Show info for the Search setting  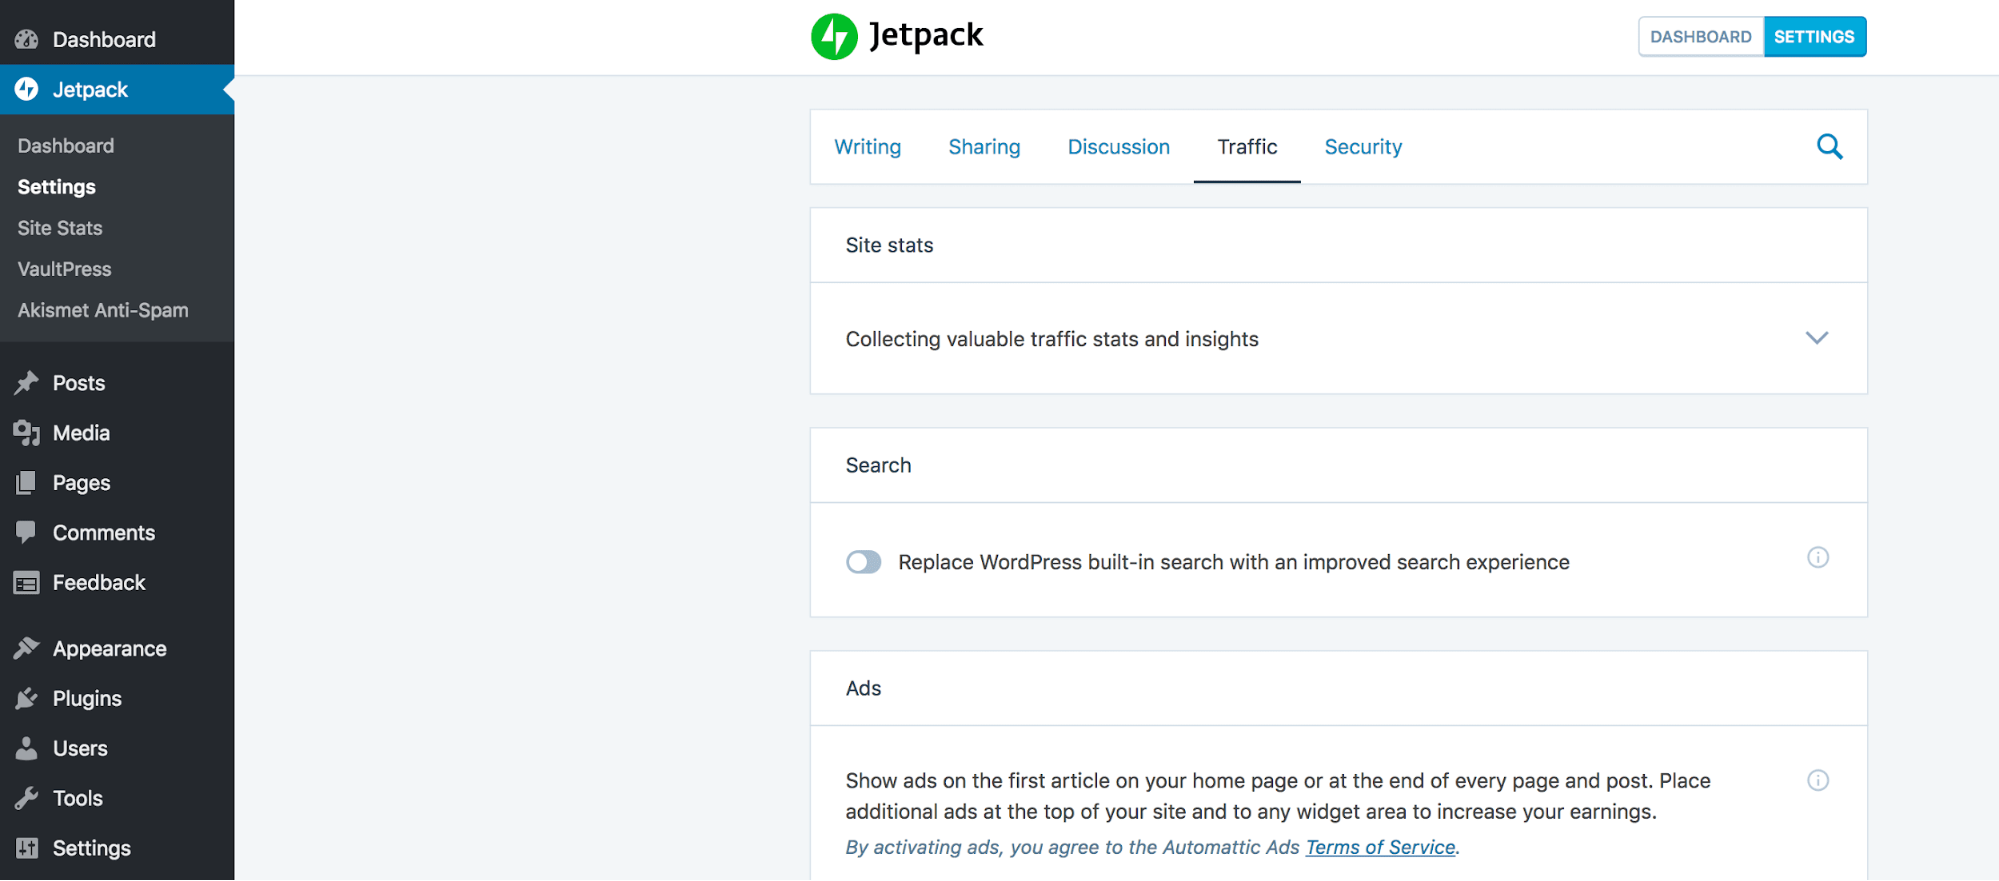coord(1818,557)
